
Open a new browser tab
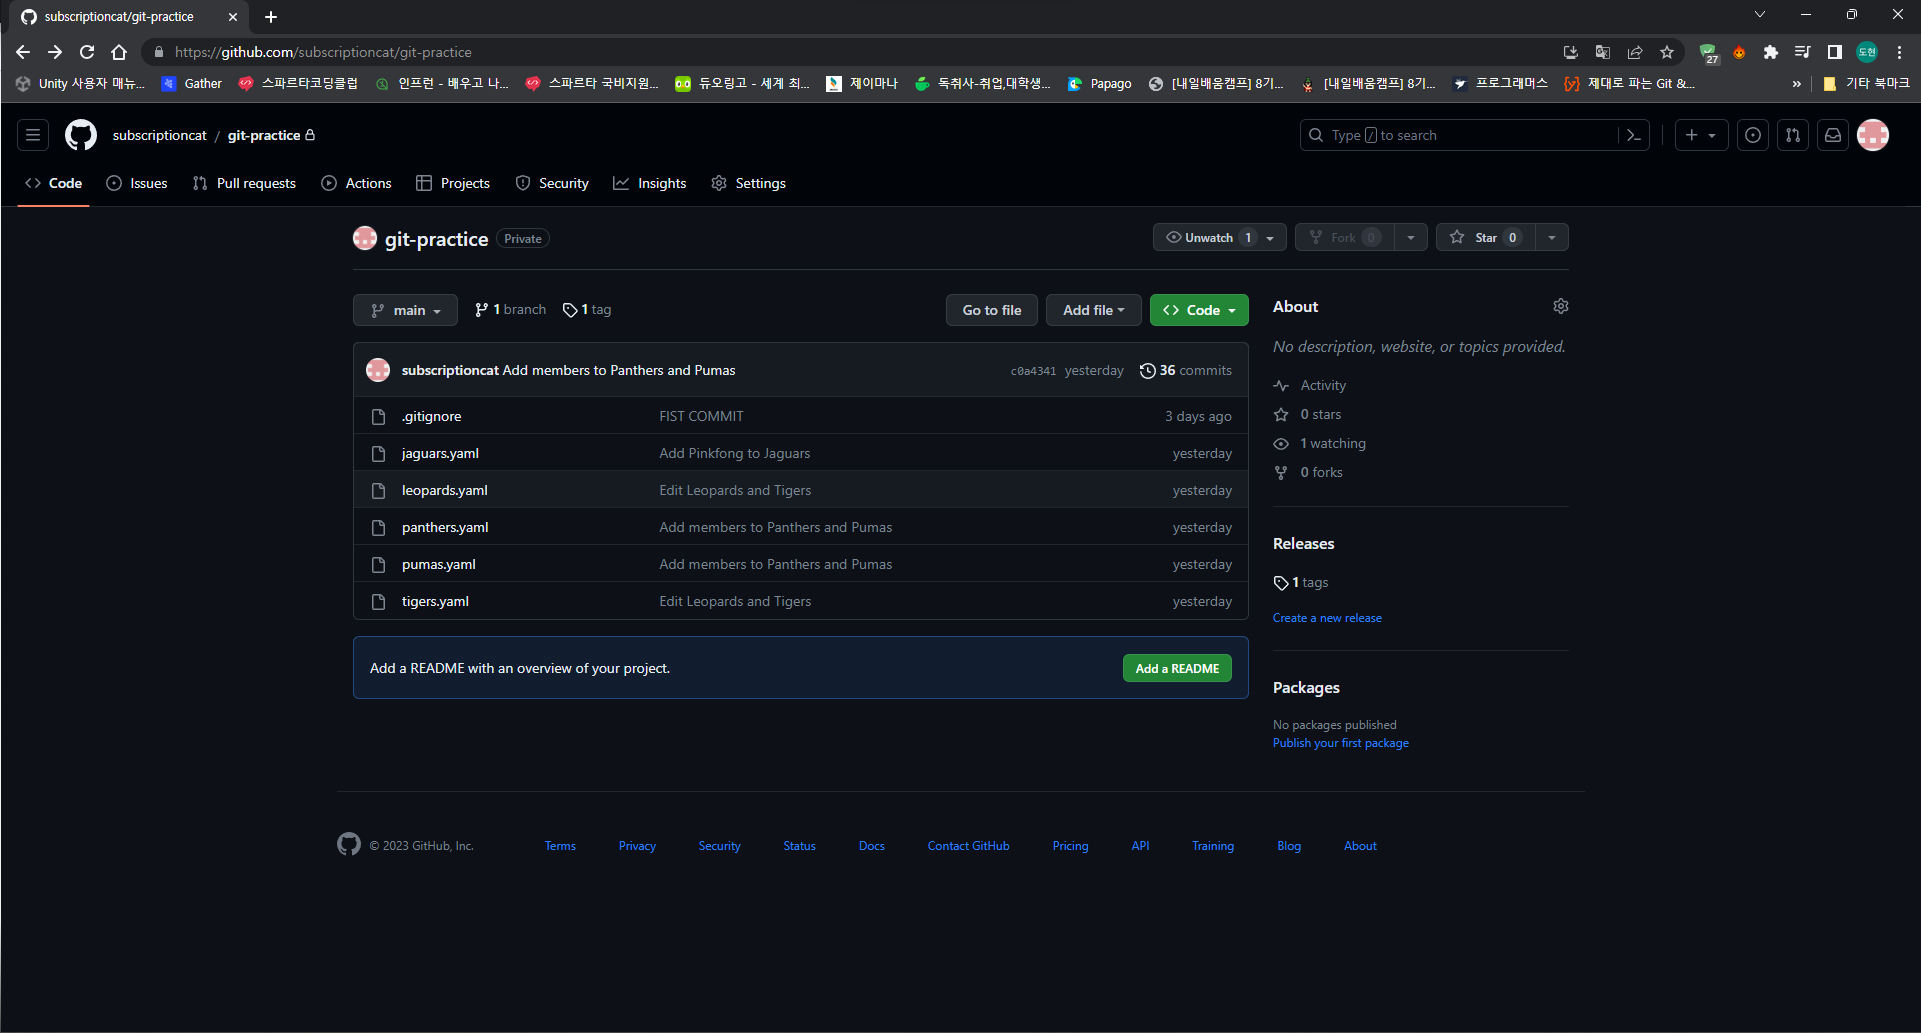pos(271,17)
